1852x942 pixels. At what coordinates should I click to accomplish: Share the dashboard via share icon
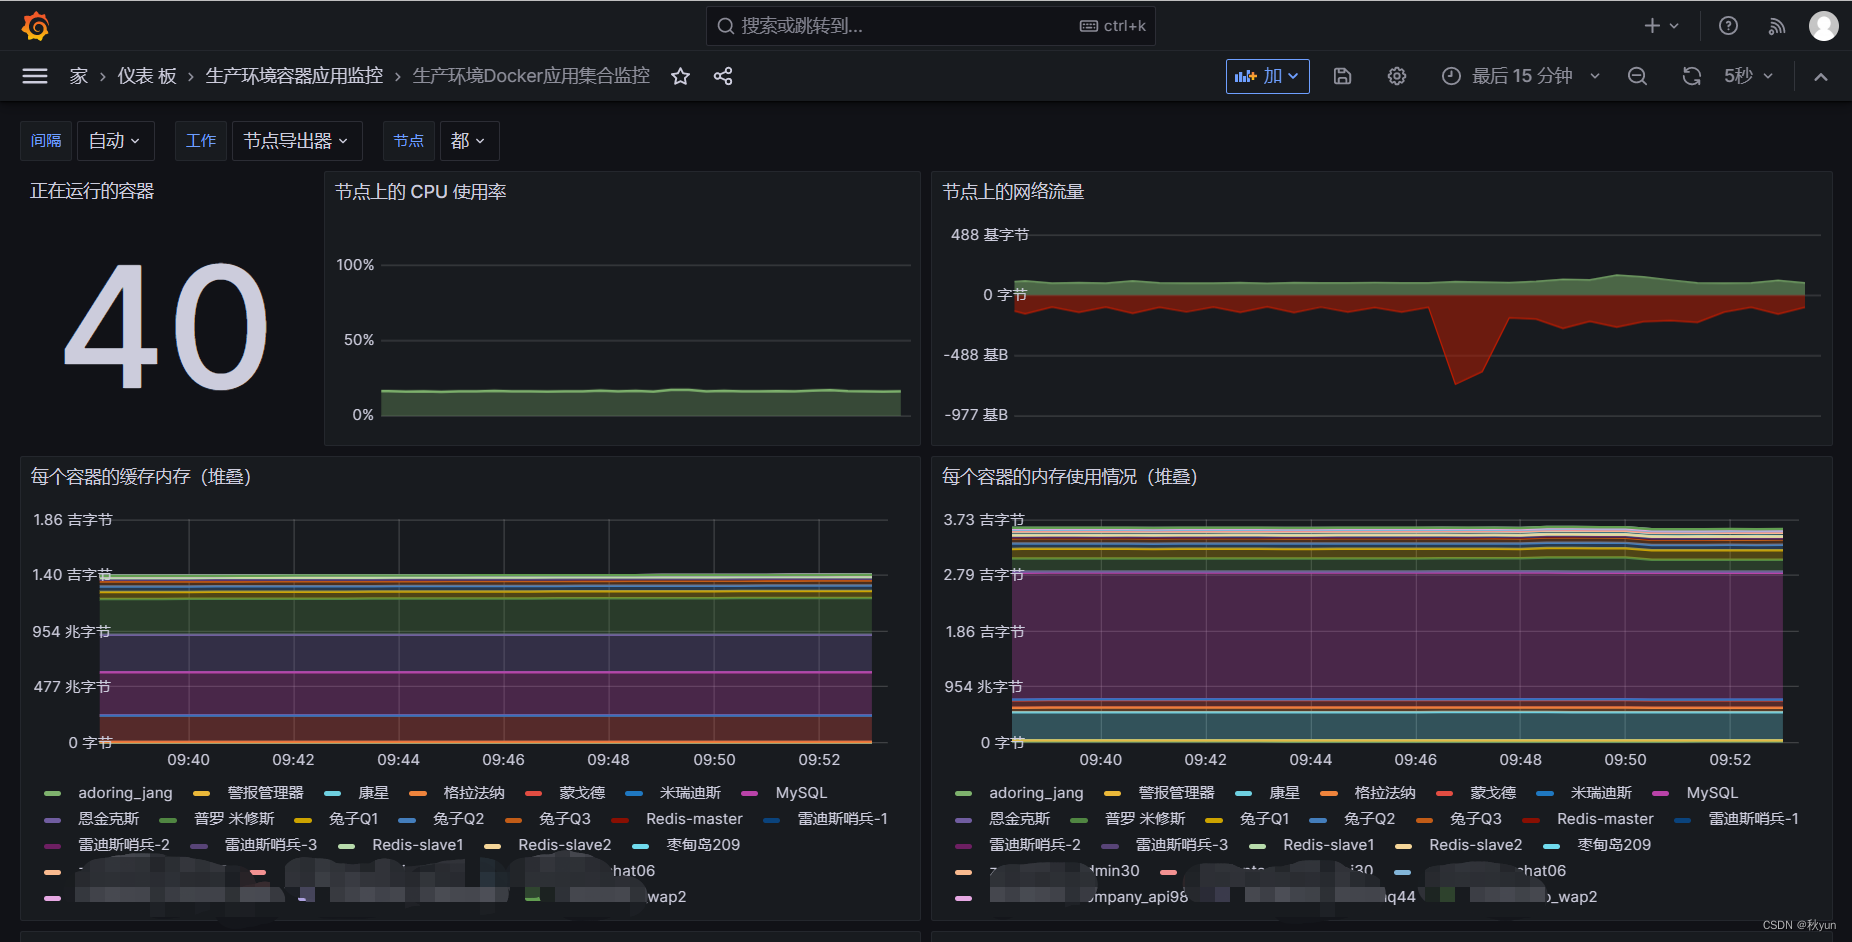[x=723, y=76]
